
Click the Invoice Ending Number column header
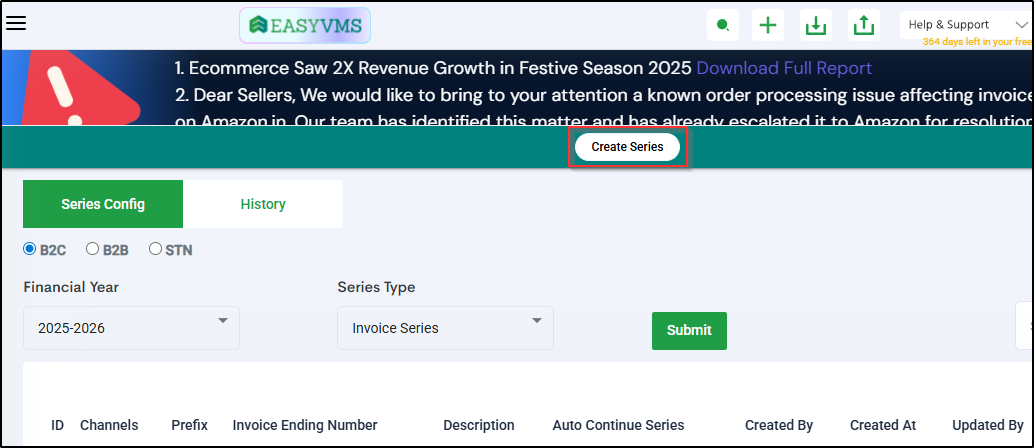305,425
